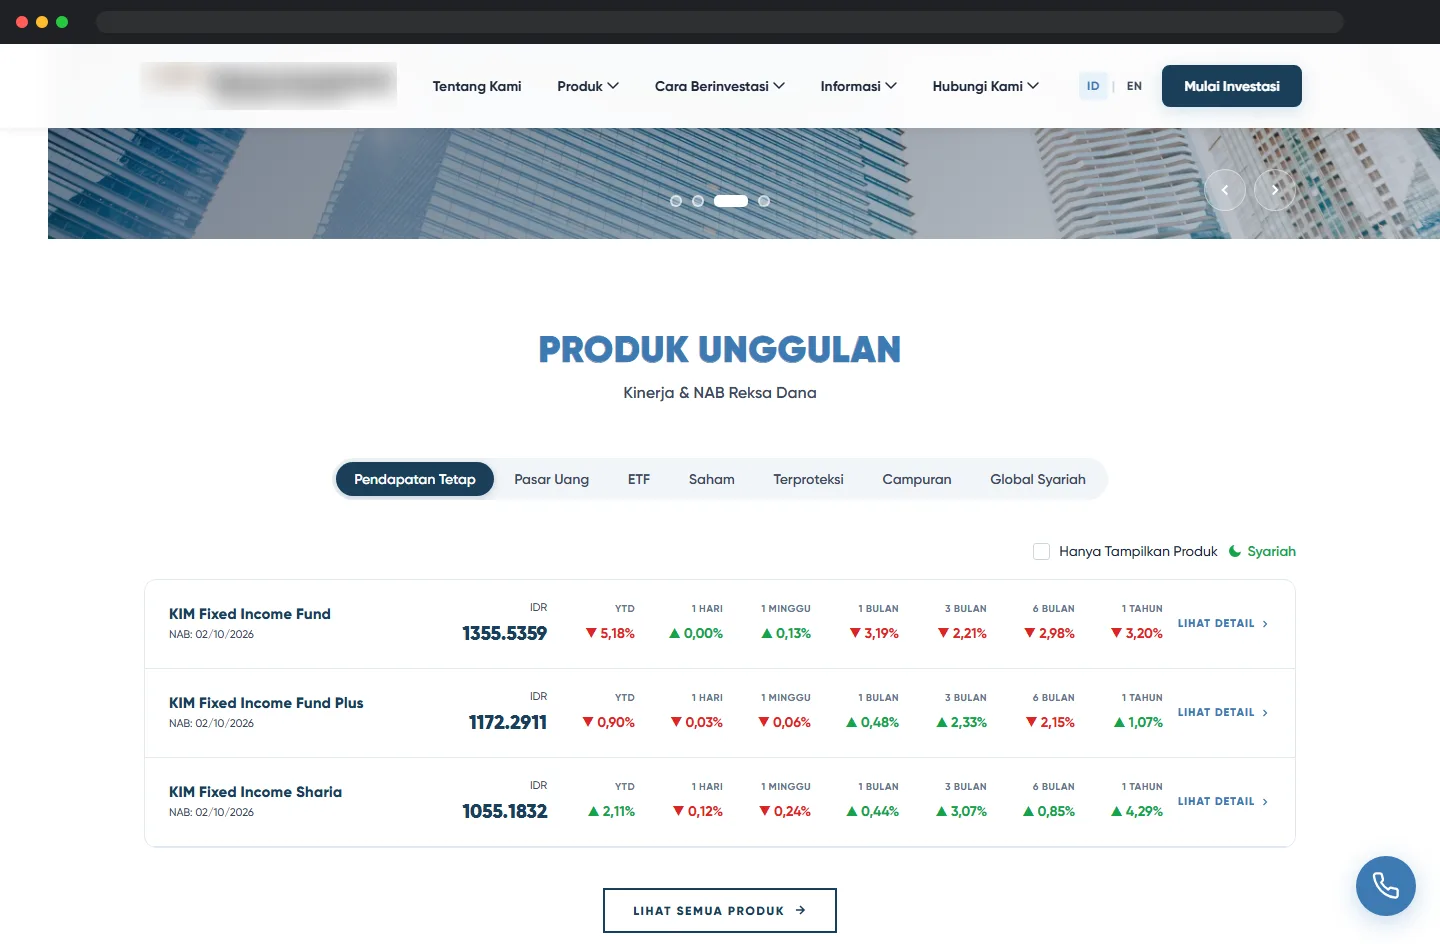Open the Tentang Kami page
This screenshot has height=944, width=1440.
click(x=477, y=86)
